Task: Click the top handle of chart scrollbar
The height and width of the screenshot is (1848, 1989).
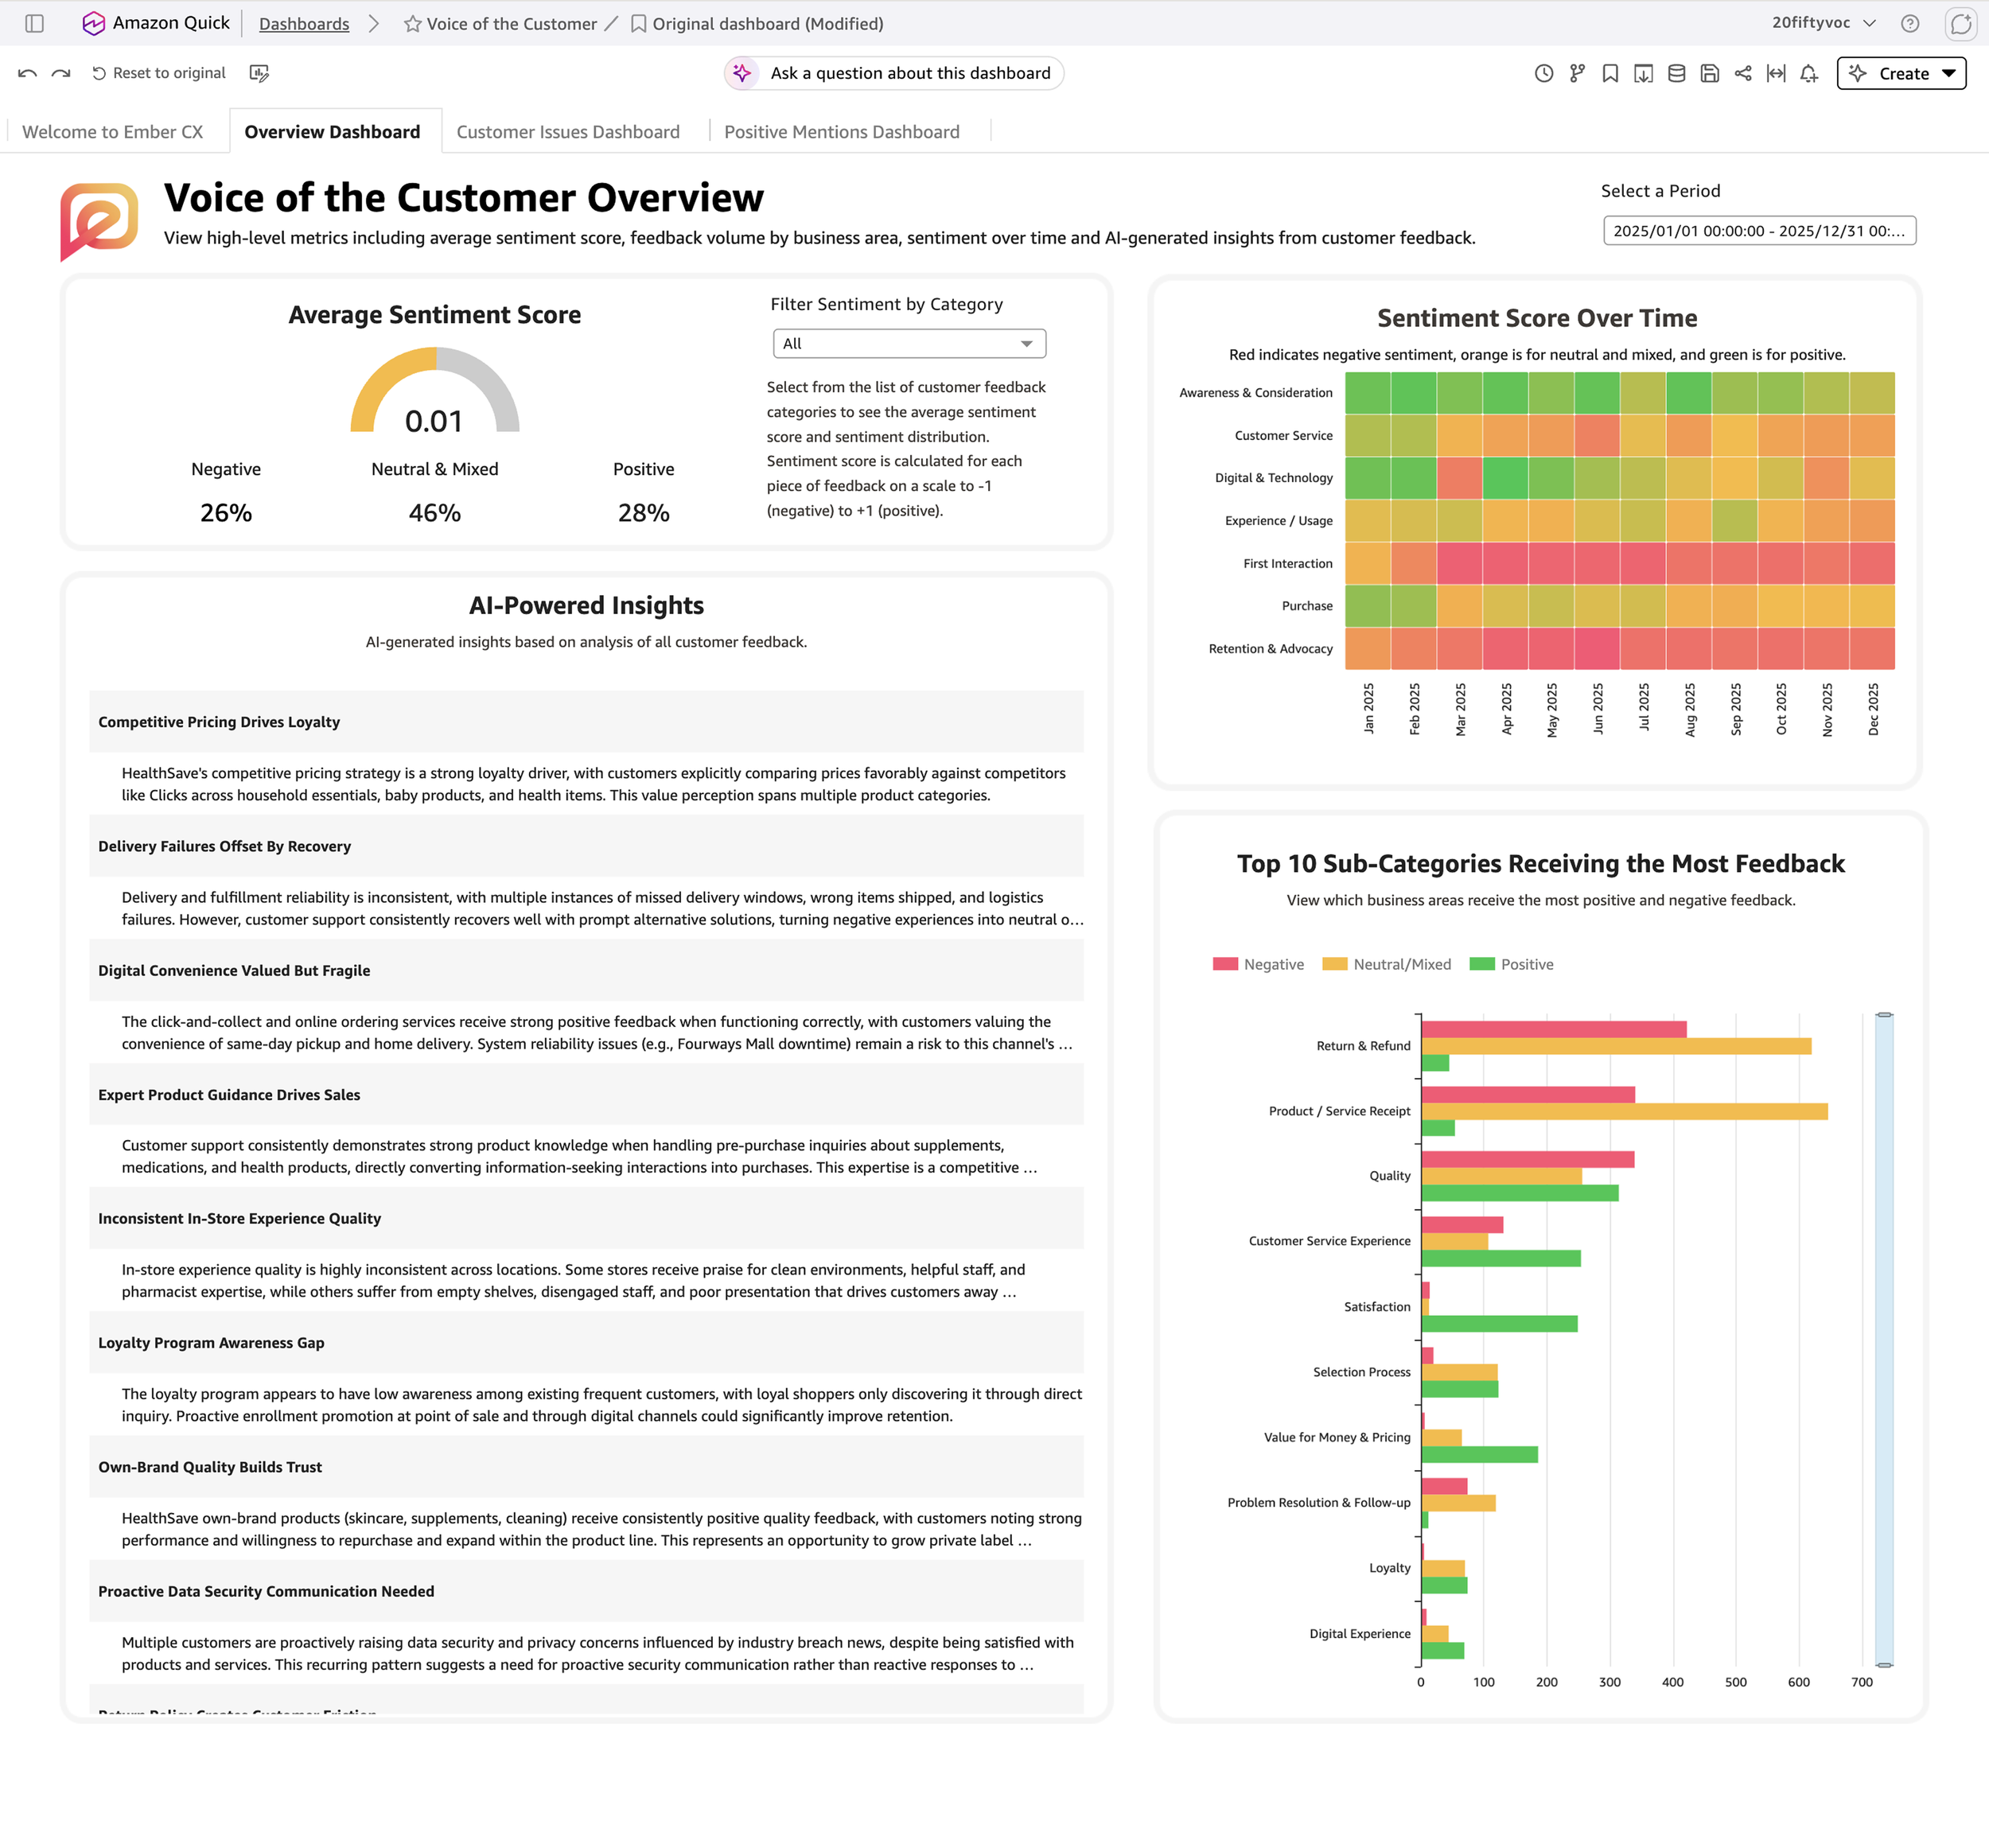Action: (x=1884, y=1015)
